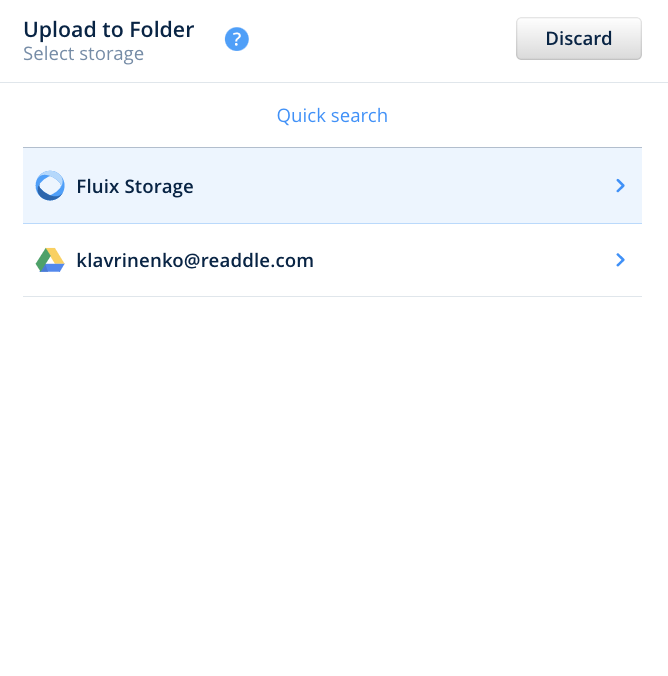Activate the Quick search field text
This screenshot has width=668, height=676.
[332, 116]
